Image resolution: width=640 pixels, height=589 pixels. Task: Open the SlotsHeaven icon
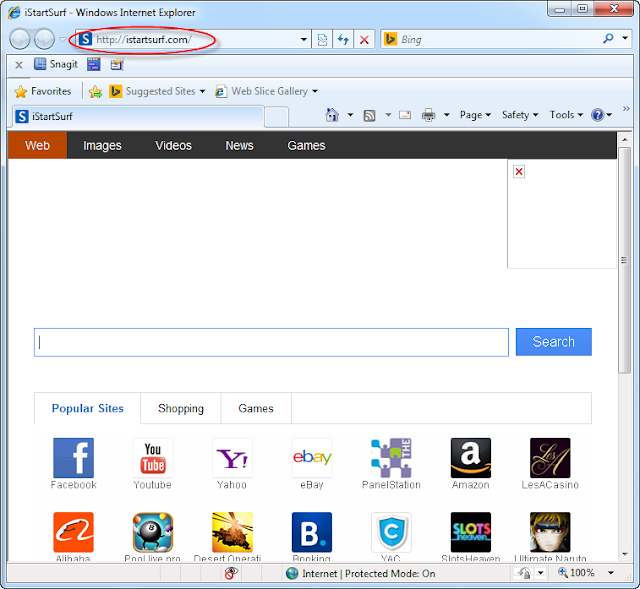(x=471, y=532)
